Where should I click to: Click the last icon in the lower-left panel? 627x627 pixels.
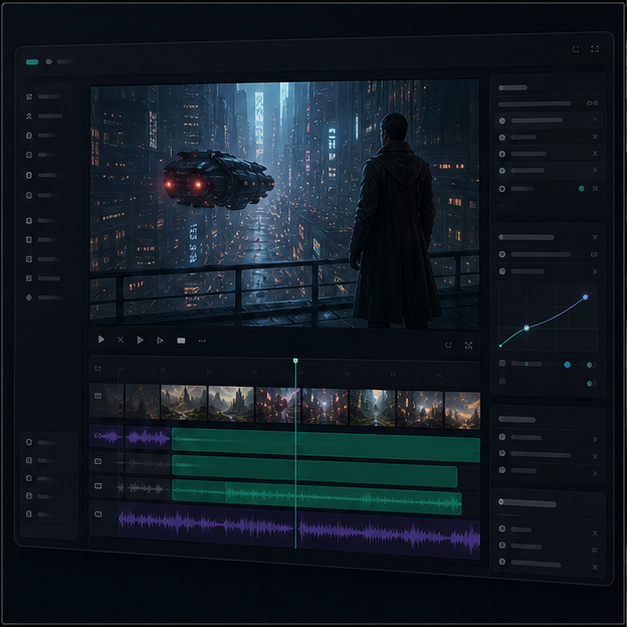pyautogui.click(x=29, y=513)
